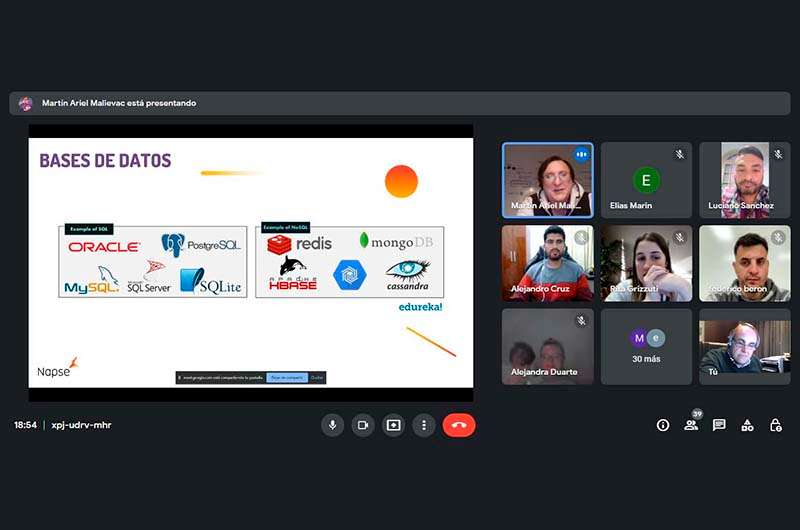Open the activities shapes icon
800x530 pixels.
point(747,425)
